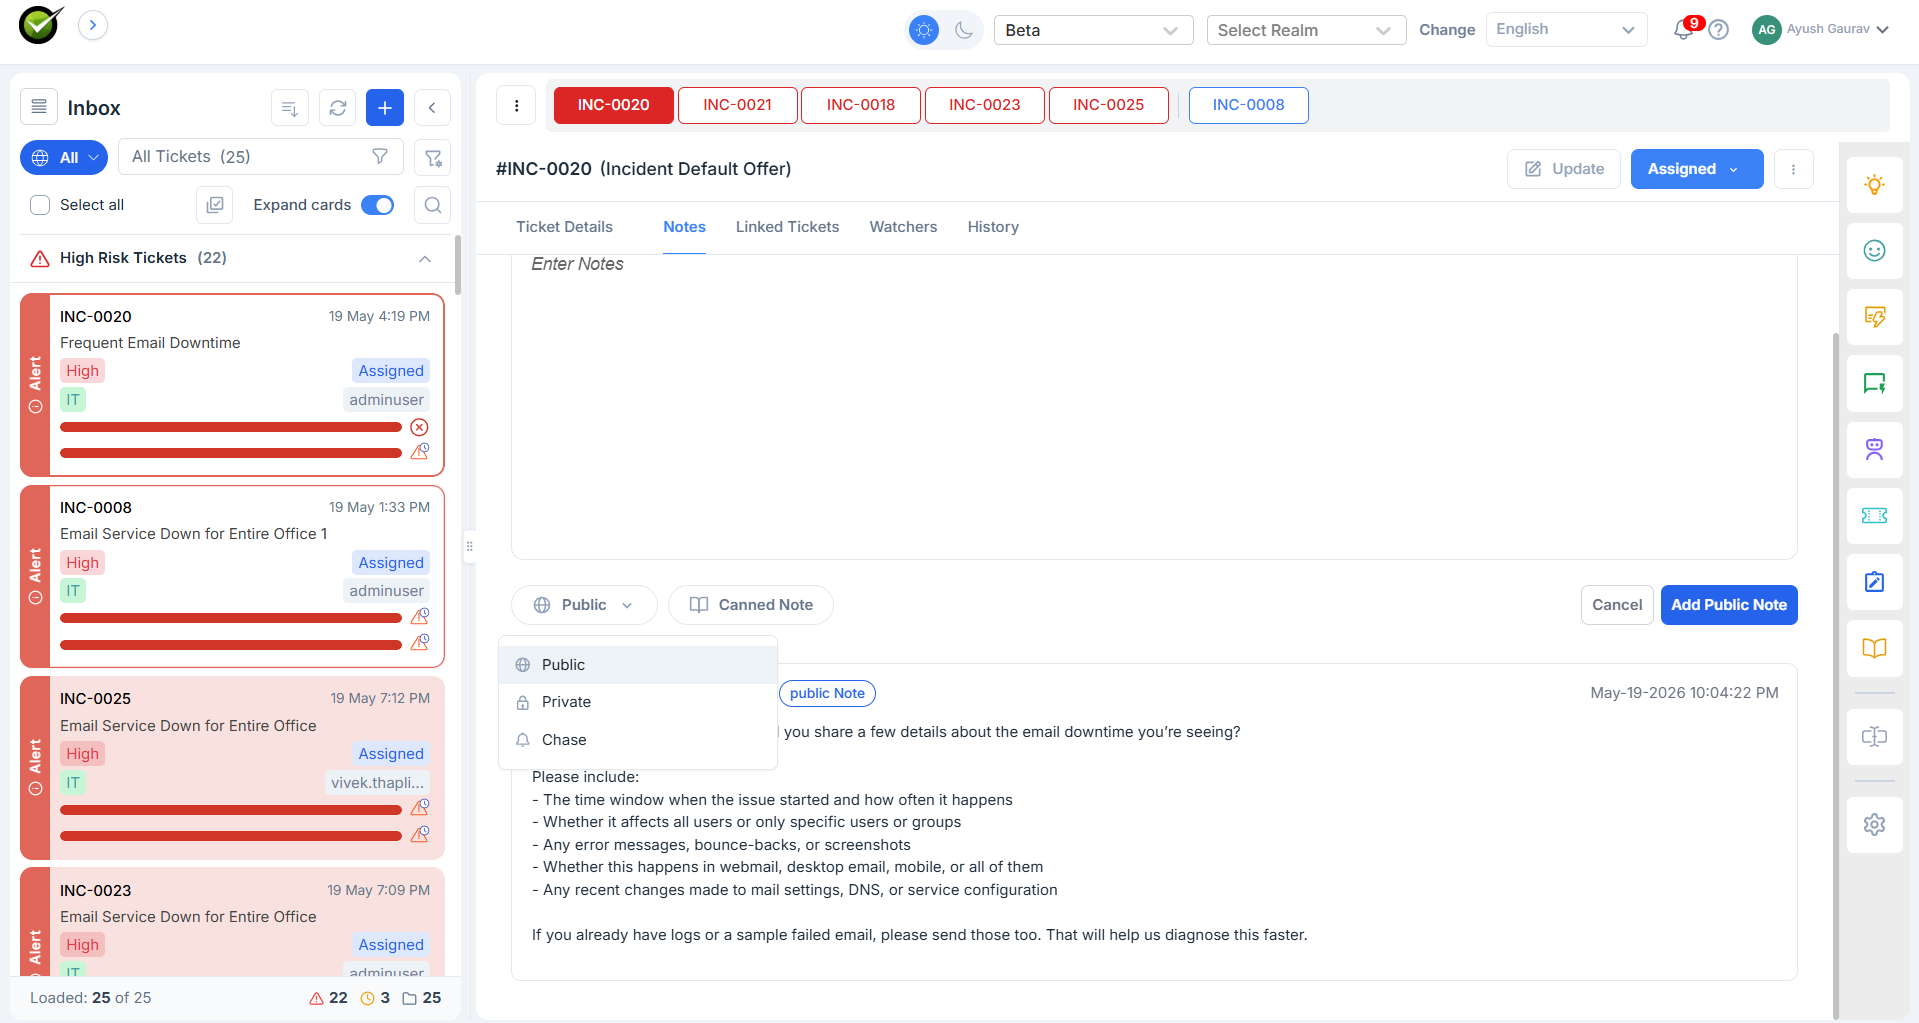Open the notifications bell
The height and width of the screenshot is (1023, 1919).
click(x=1684, y=30)
